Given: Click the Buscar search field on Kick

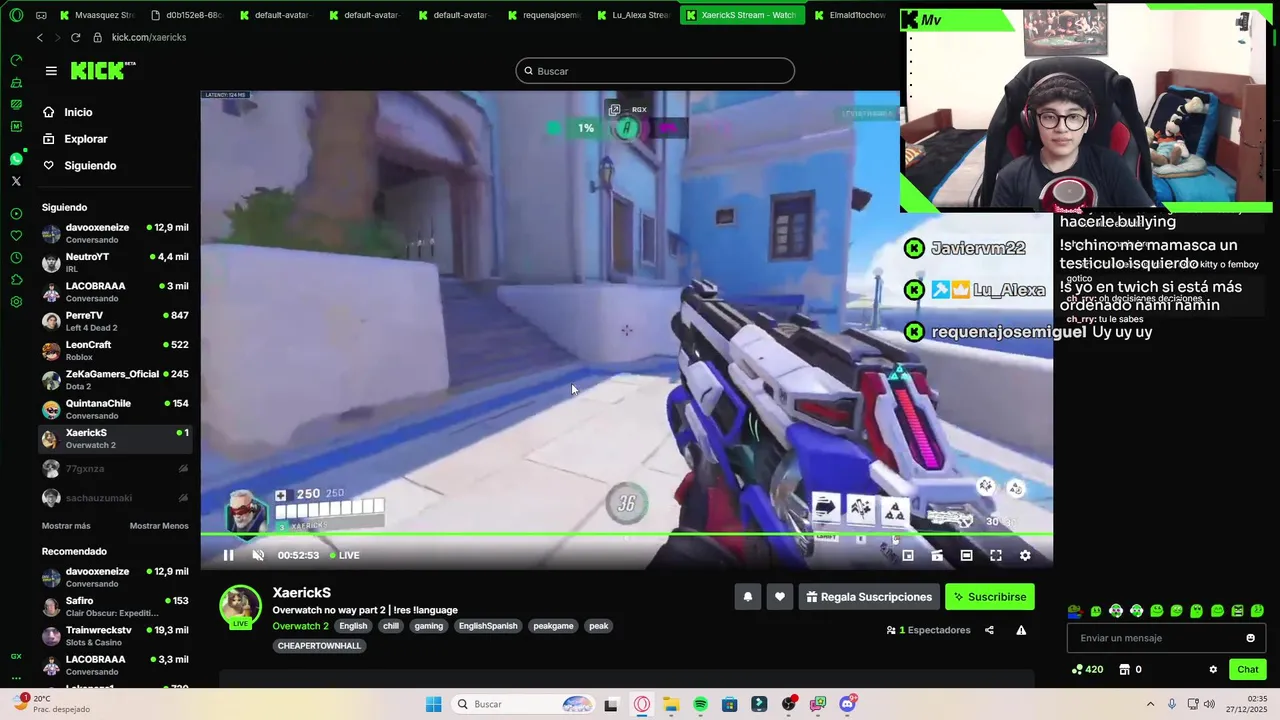Looking at the screenshot, I should (x=655, y=71).
